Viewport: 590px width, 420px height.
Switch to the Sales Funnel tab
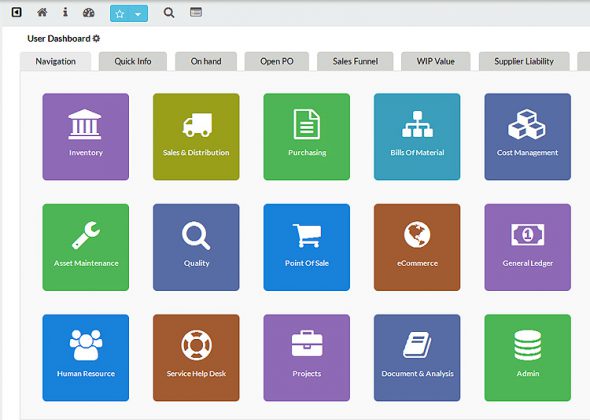pos(355,61)
